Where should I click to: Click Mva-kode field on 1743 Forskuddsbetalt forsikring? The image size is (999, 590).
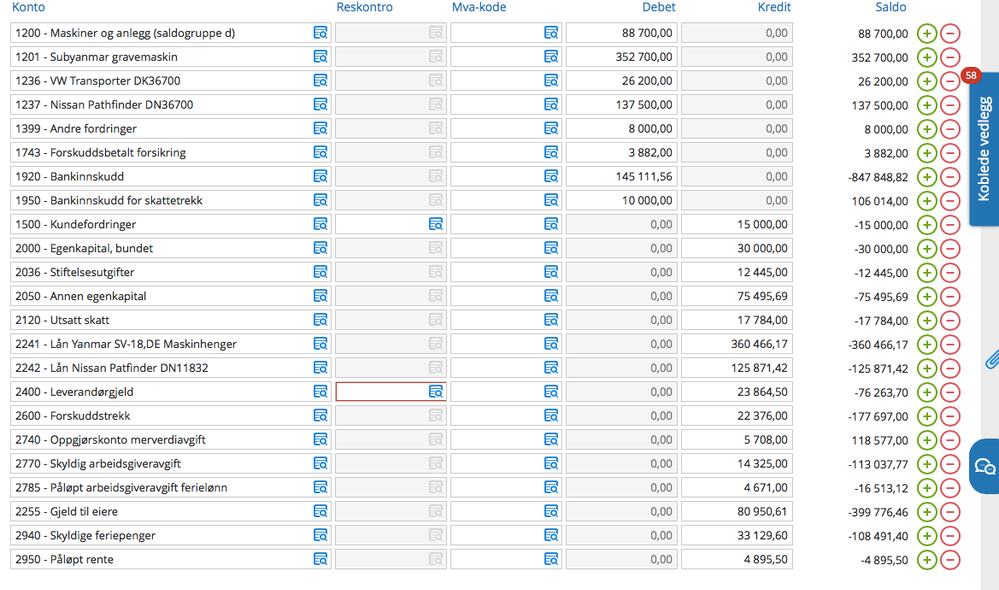(x=506, y=153)
